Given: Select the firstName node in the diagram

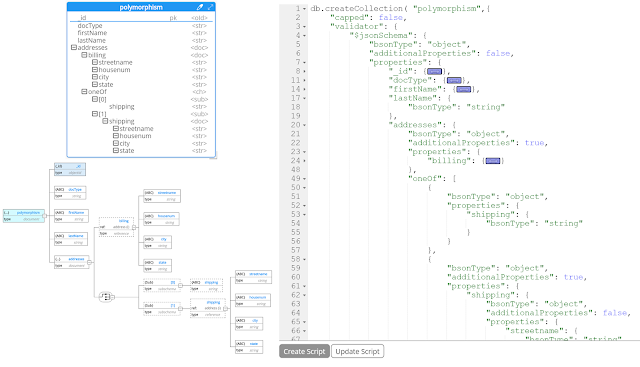Looking at the screenshot, I should 71,216.
